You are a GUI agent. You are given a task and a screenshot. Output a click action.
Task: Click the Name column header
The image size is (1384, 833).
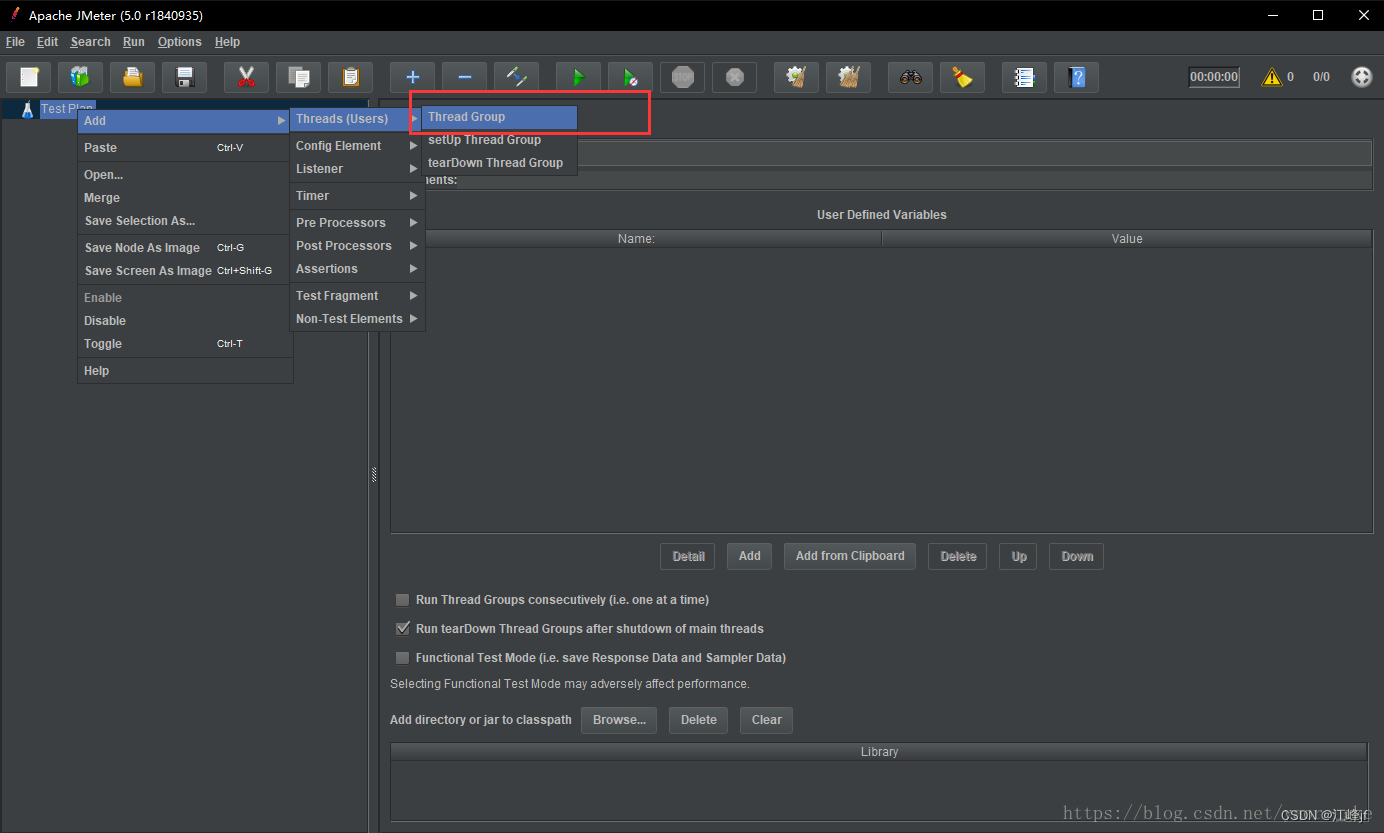point(636,239)
